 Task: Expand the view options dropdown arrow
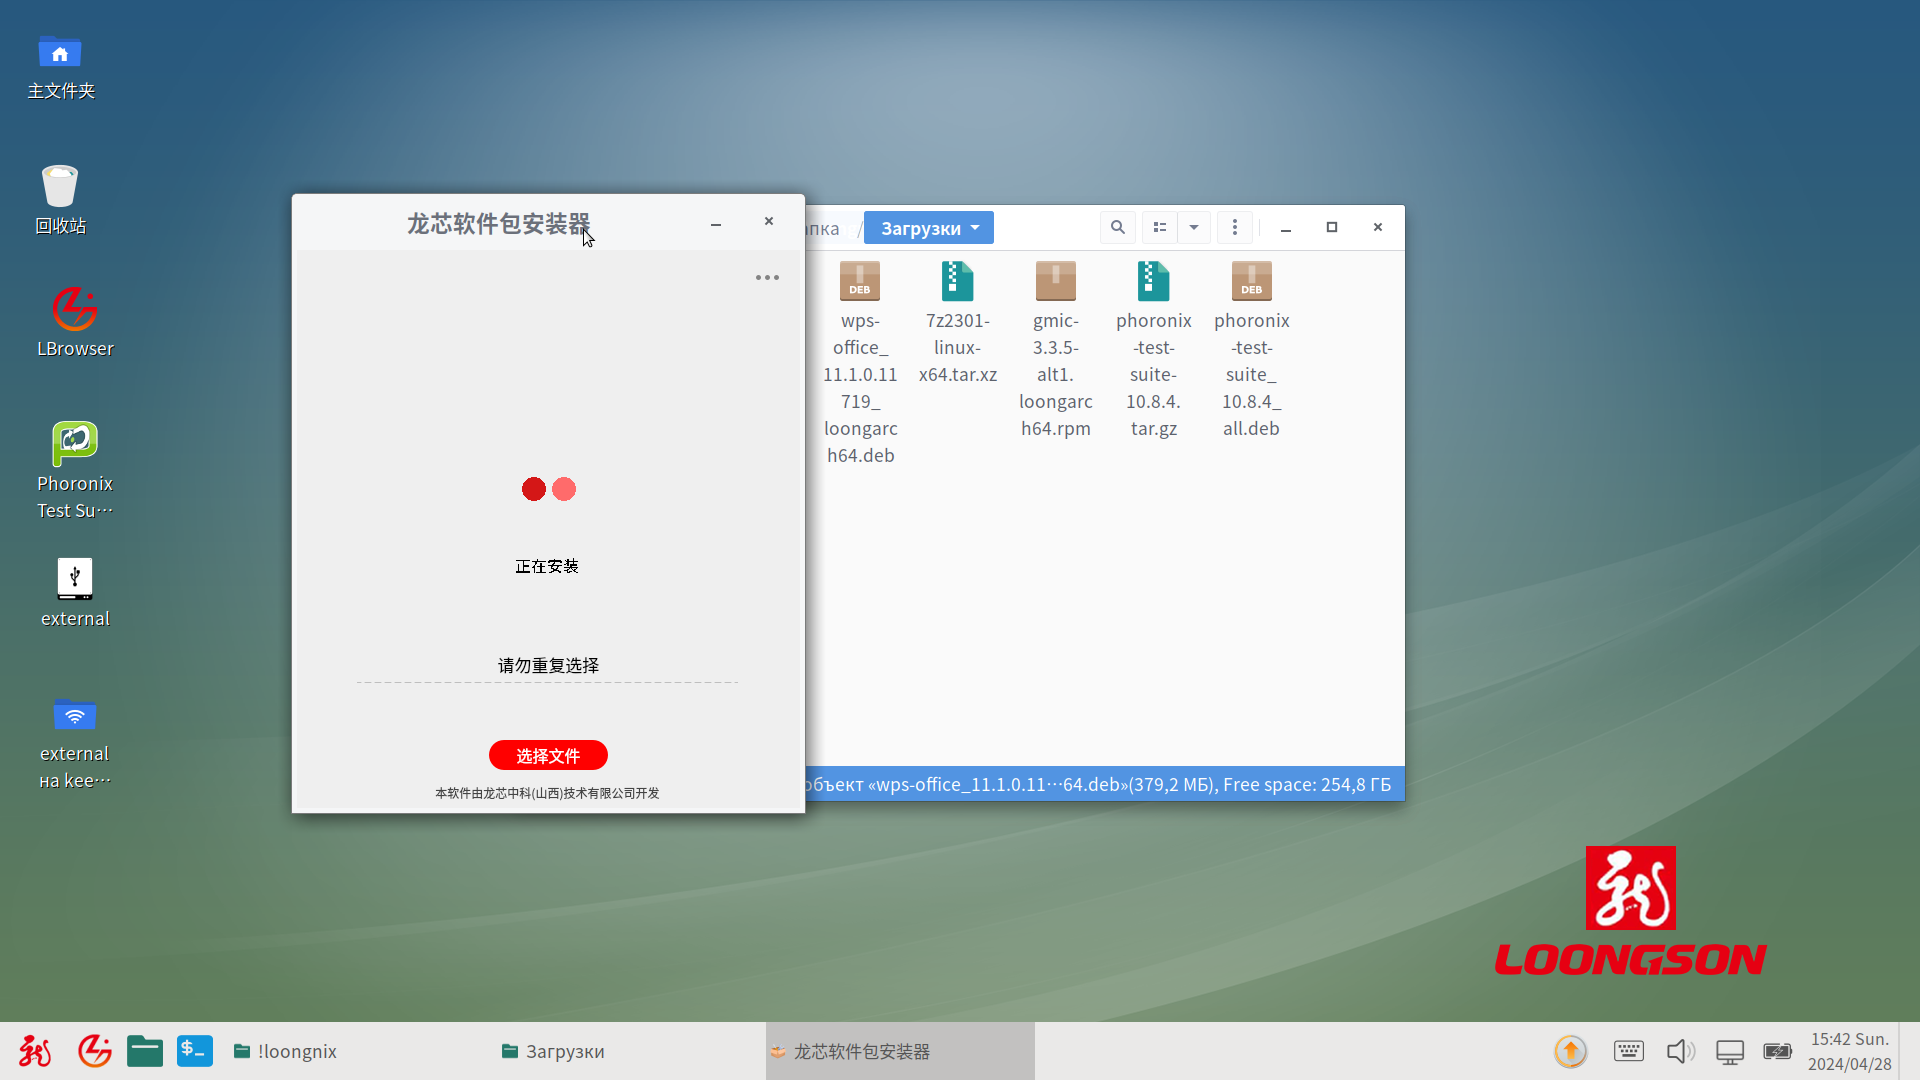pos(1194,228)
